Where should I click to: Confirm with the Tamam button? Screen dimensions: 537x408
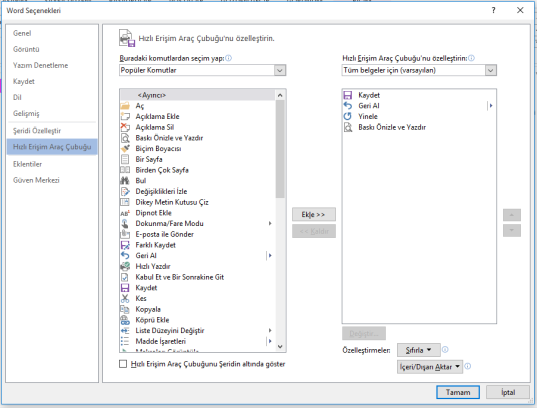458,392
